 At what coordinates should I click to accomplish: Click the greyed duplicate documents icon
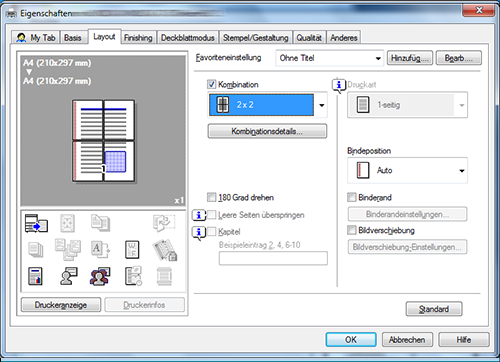point(100,223)
